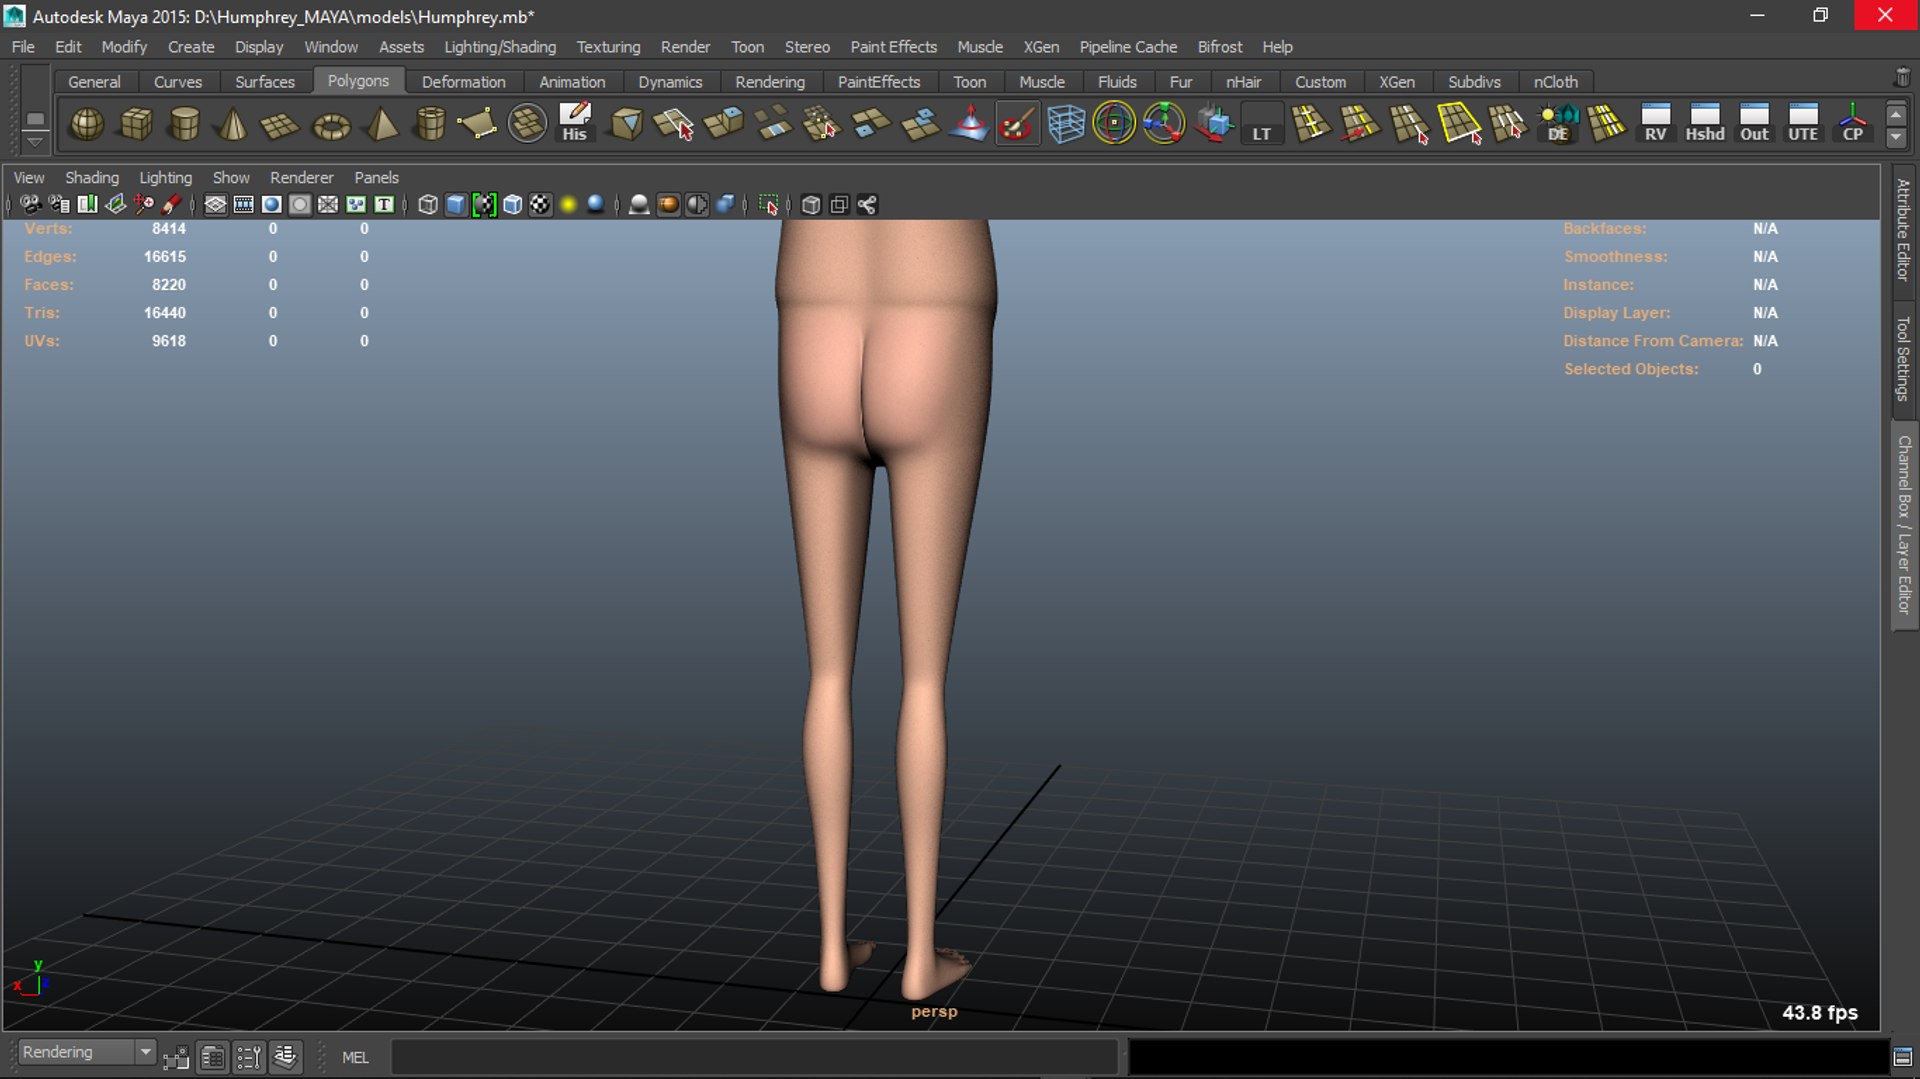The height and width of the screenshot is (1079, 1920).
Task: Open the File menu
Action: tap(23, 47)
